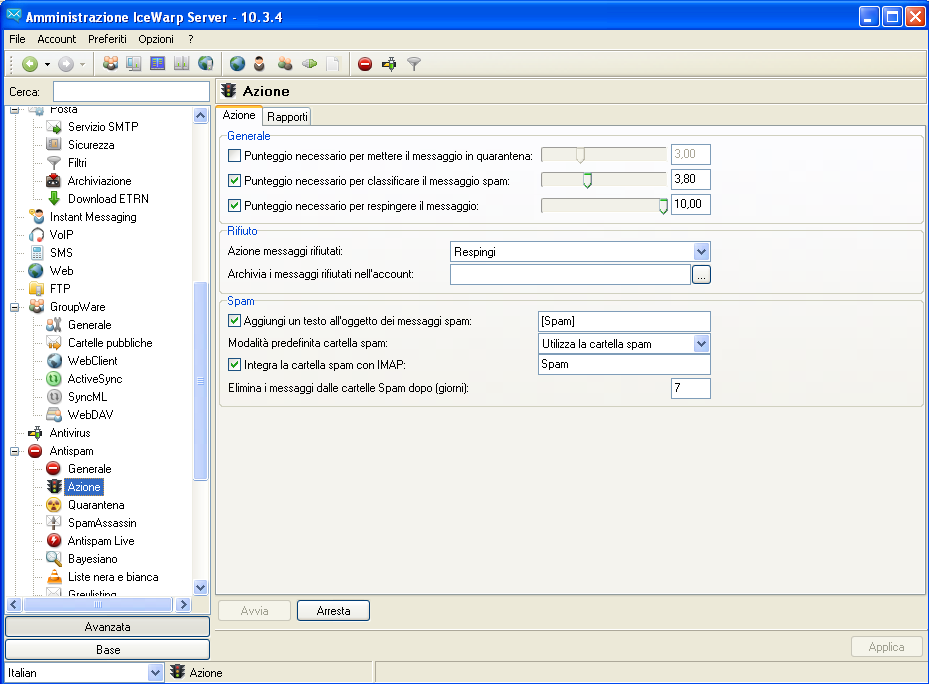The height and width of the screenshot is (684, 929).
Task: Click the spam score slider handle
Action: point(587,180)
